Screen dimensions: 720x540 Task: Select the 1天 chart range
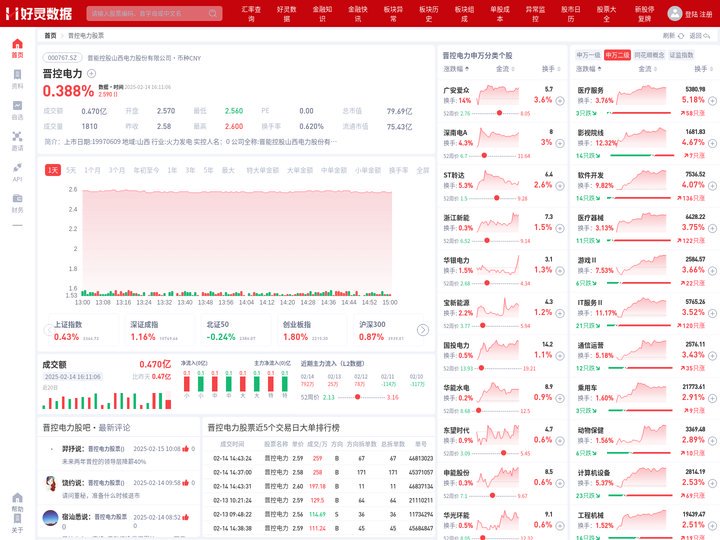click(53, 170)
